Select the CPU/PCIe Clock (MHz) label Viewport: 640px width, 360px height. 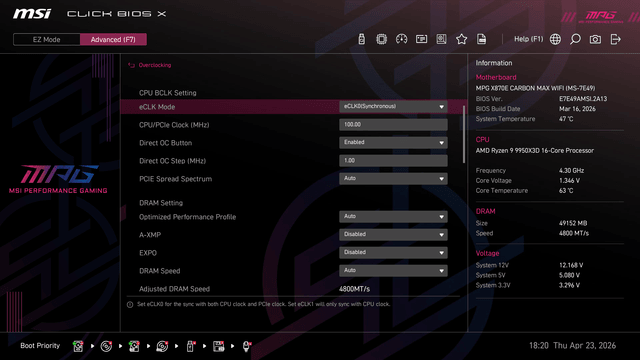[174, 125]
